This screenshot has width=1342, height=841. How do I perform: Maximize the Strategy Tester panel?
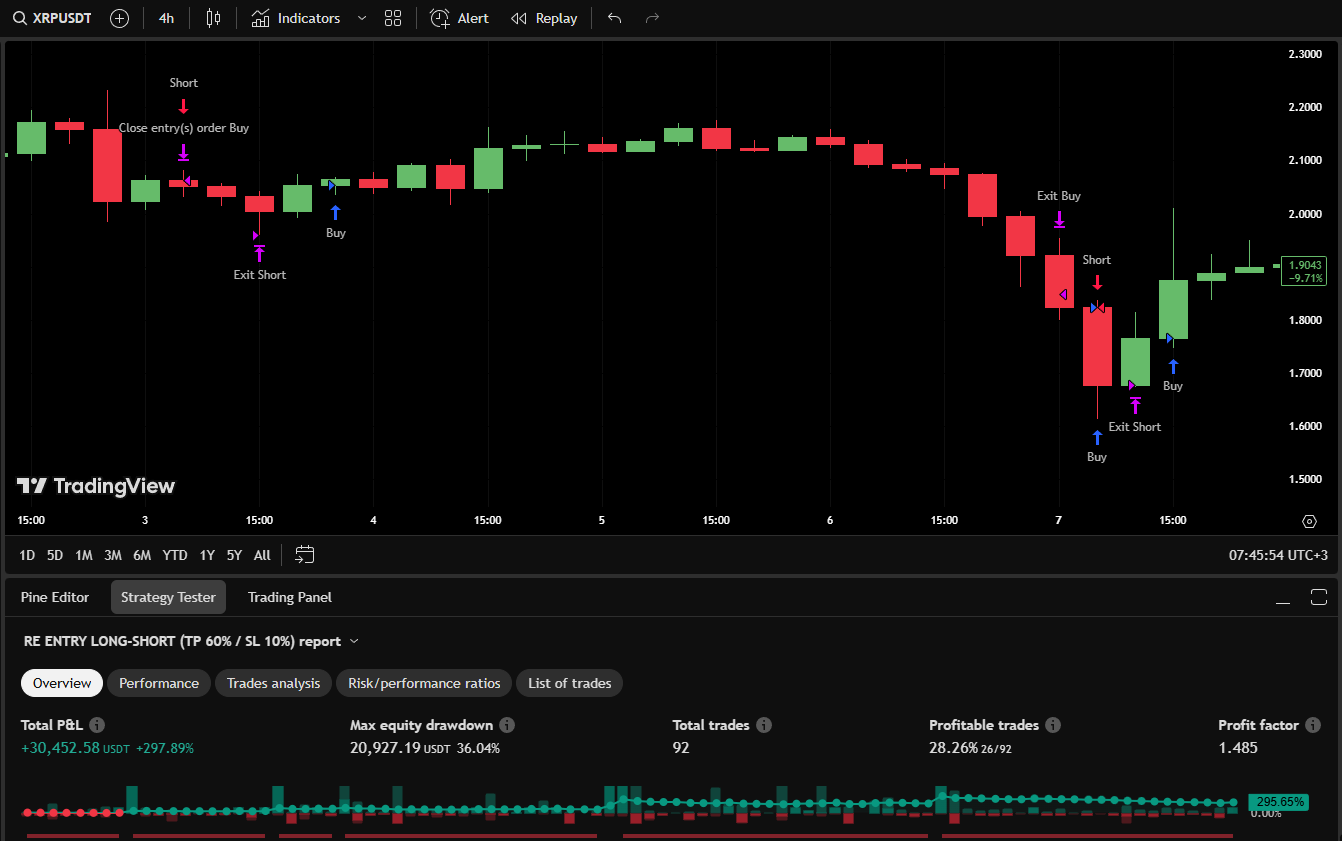pyautogui.click(x=1318, y=597)
